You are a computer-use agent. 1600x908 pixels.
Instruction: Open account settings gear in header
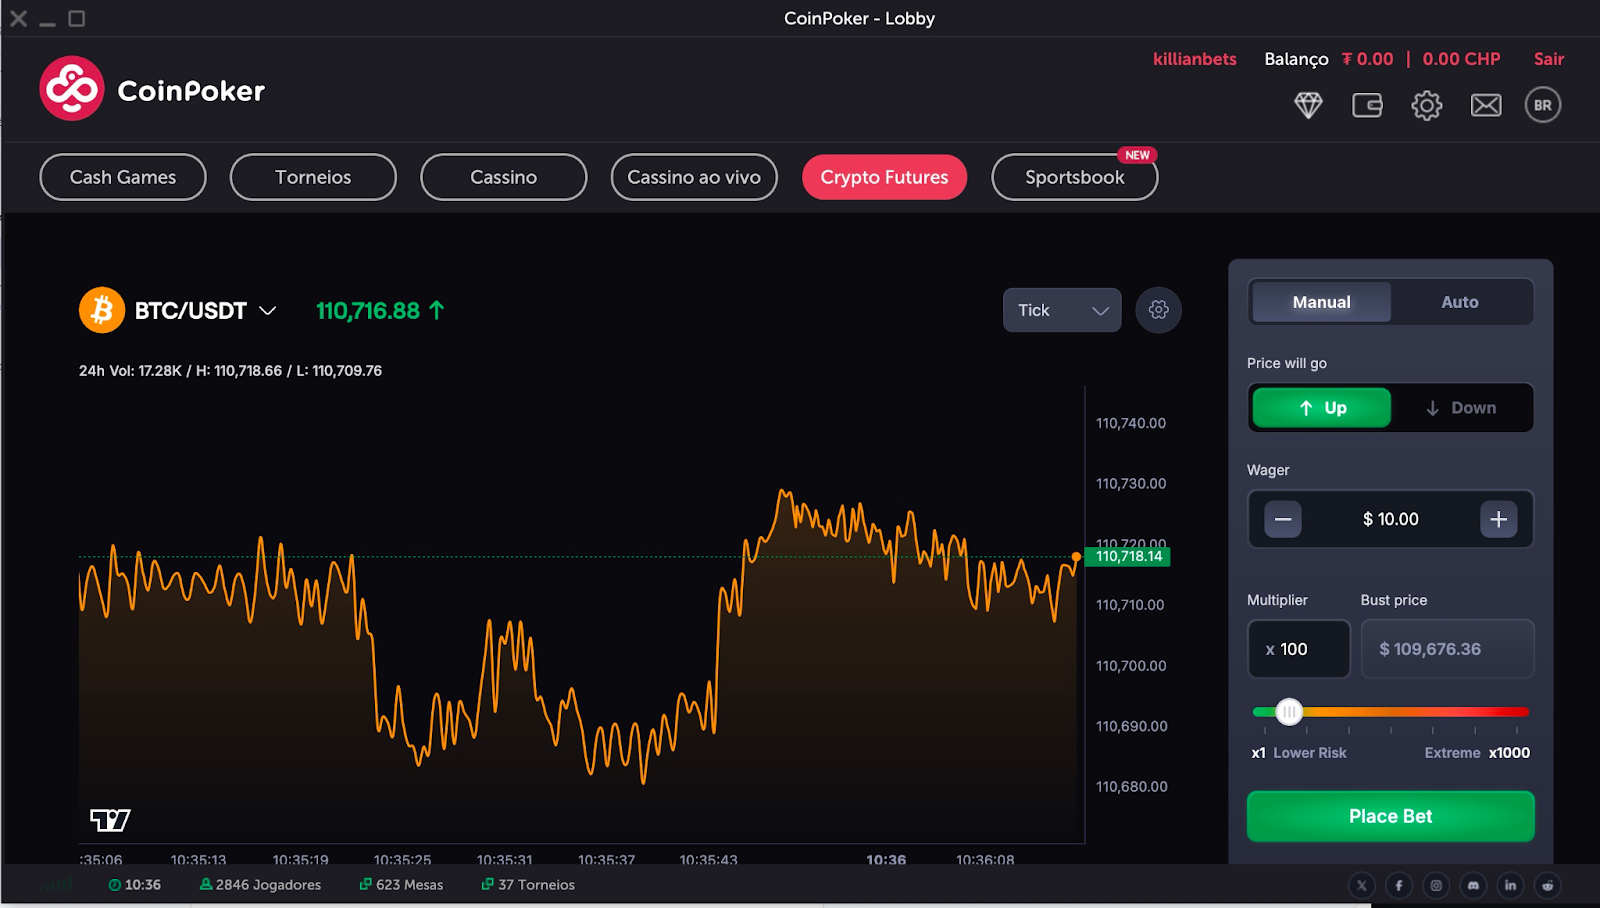[1427, 105]
